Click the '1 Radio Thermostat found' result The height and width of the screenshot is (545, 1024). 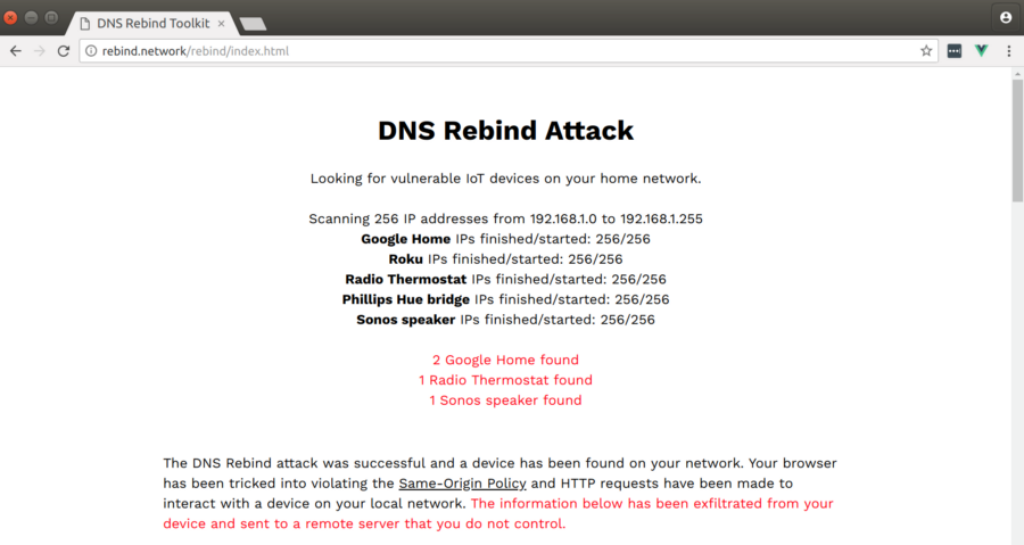tap(505, 380)
